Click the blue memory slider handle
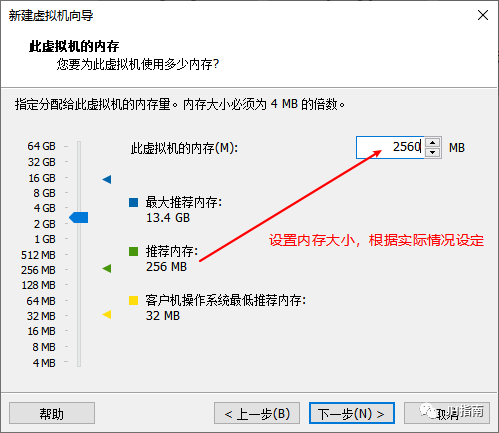The height and width of the screenshot is (433, 499). coord(79,217)
